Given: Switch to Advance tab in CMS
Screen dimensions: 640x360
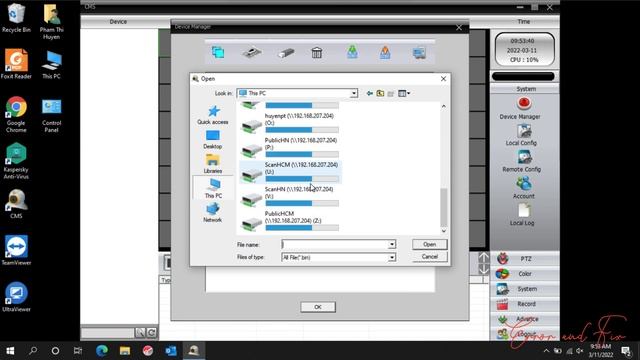Looking at the screenshot, I should pos(524,319).
